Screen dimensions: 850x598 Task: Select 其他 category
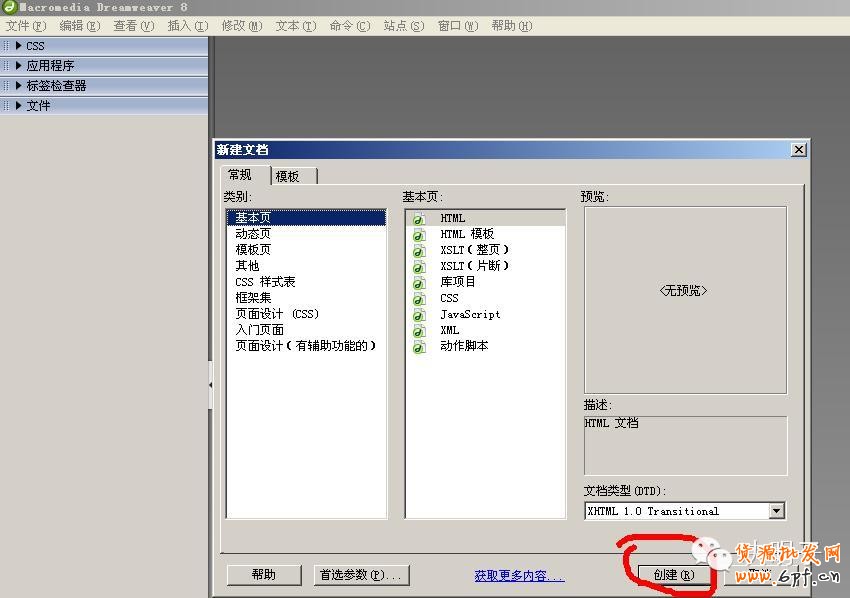pyautogui.click(x=306, y=266)
